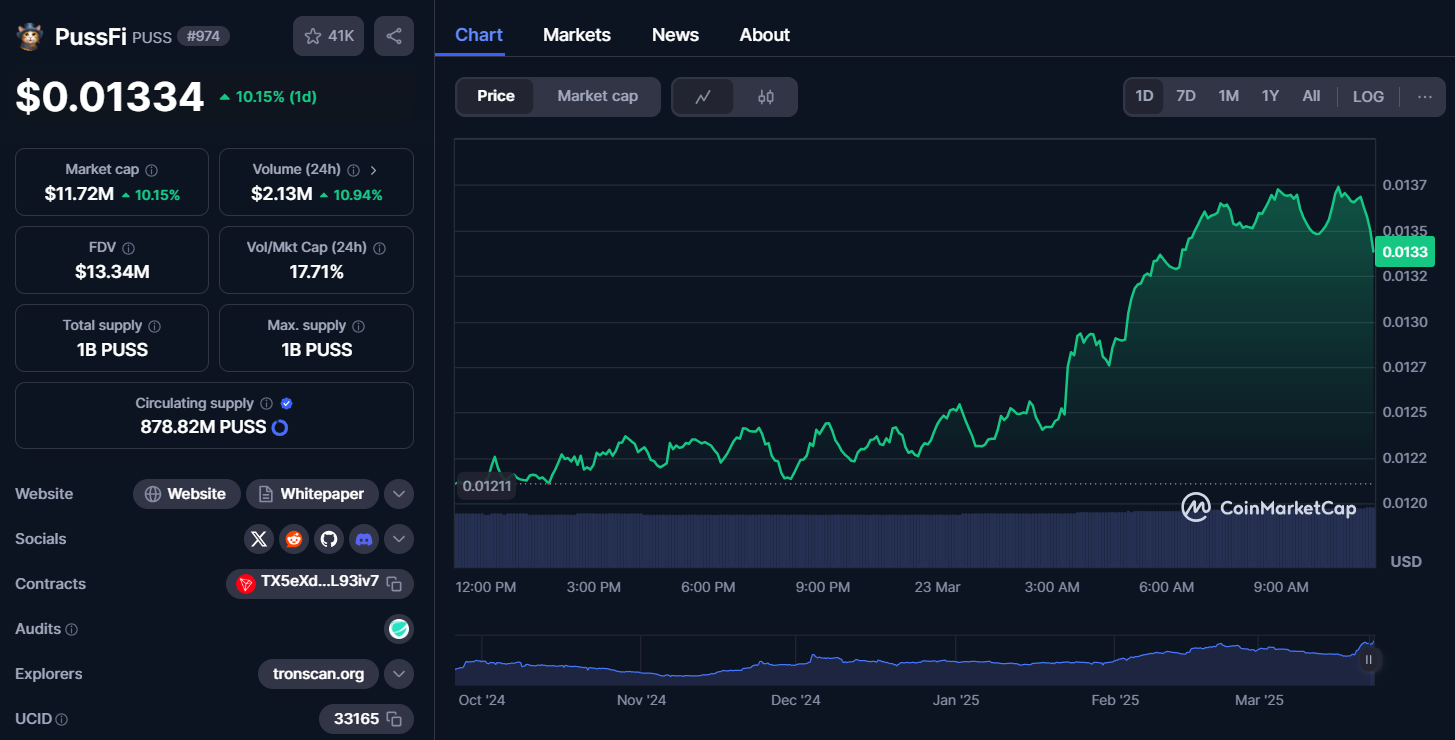Show info tooltip for UCID
The width and height of the screenshot is (1455, 740).
(62, 719)
